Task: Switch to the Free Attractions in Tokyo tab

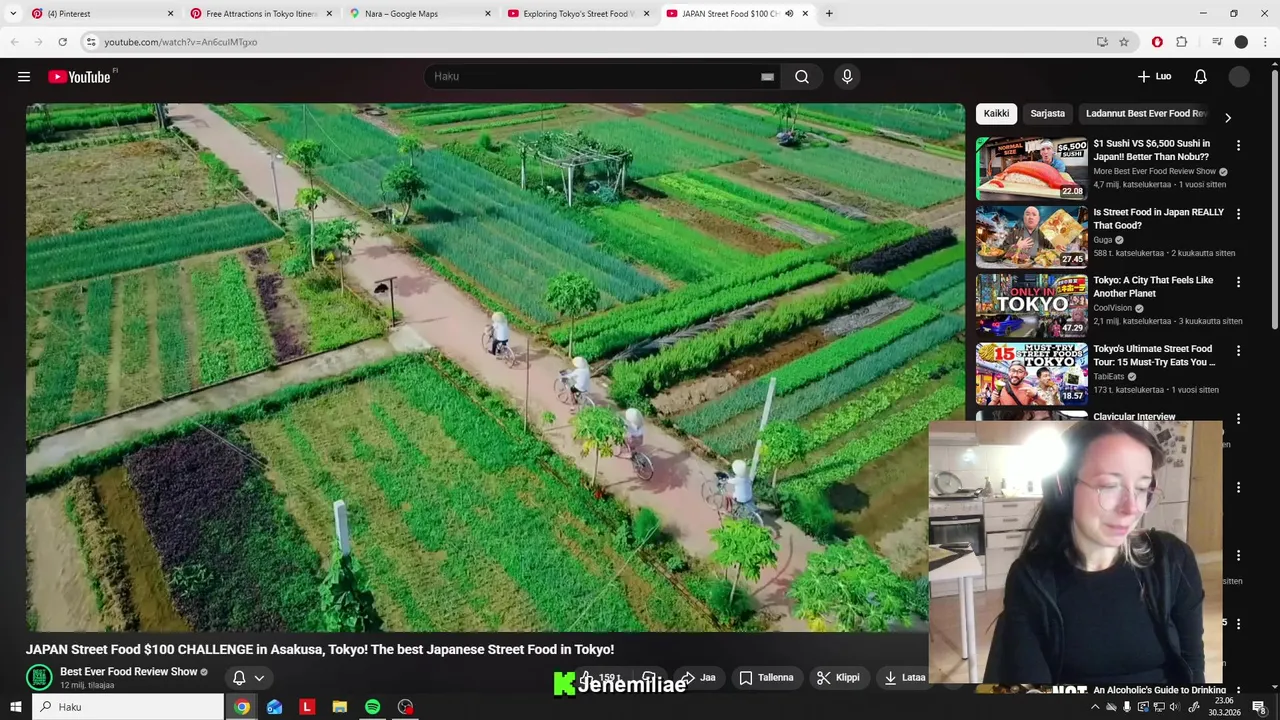Action: (x=262, y=14)
